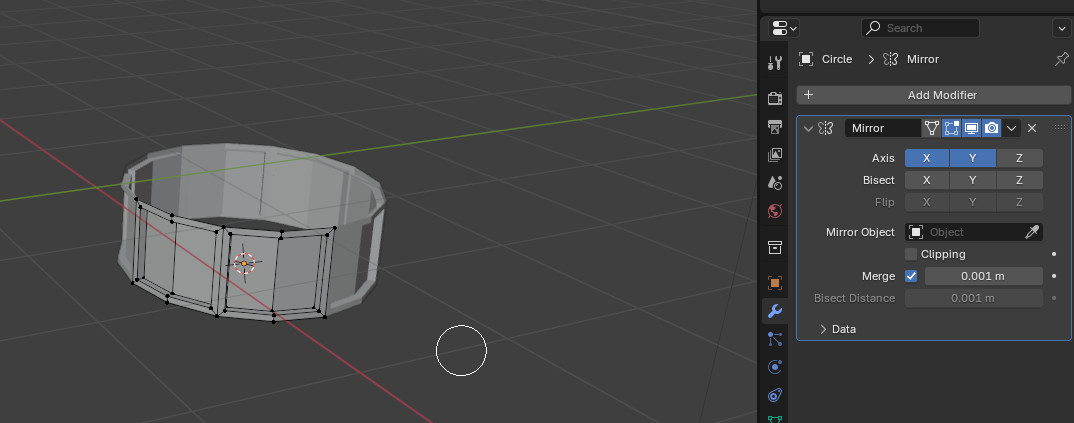The height and width of the screenshot is (423, 1074).
Task: Toggle Mirror on-cage editing
Action: click(932, 128)
